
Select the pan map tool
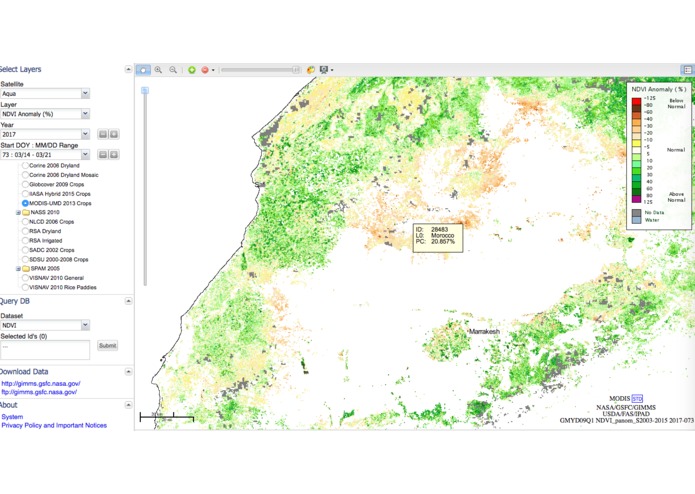click(x=143, y=70)
